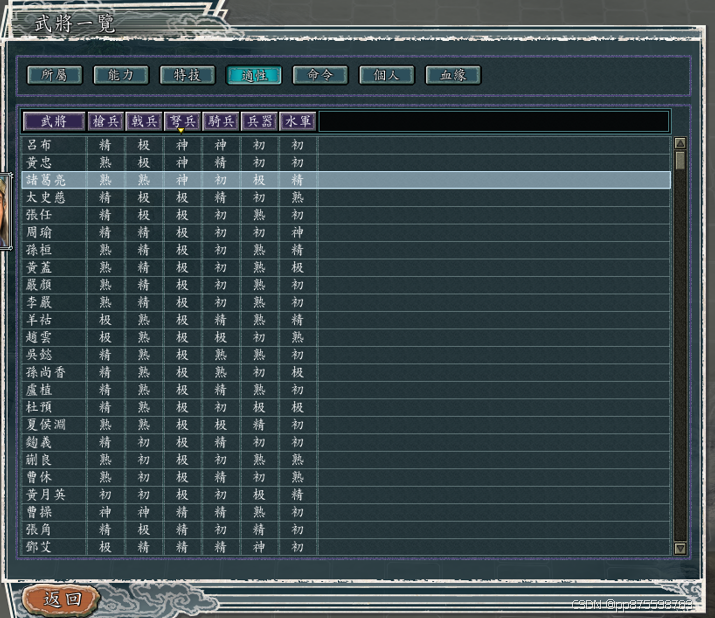715x618 pixels.
Task: Select the 李嚴 row
Action: coord(346,302)
